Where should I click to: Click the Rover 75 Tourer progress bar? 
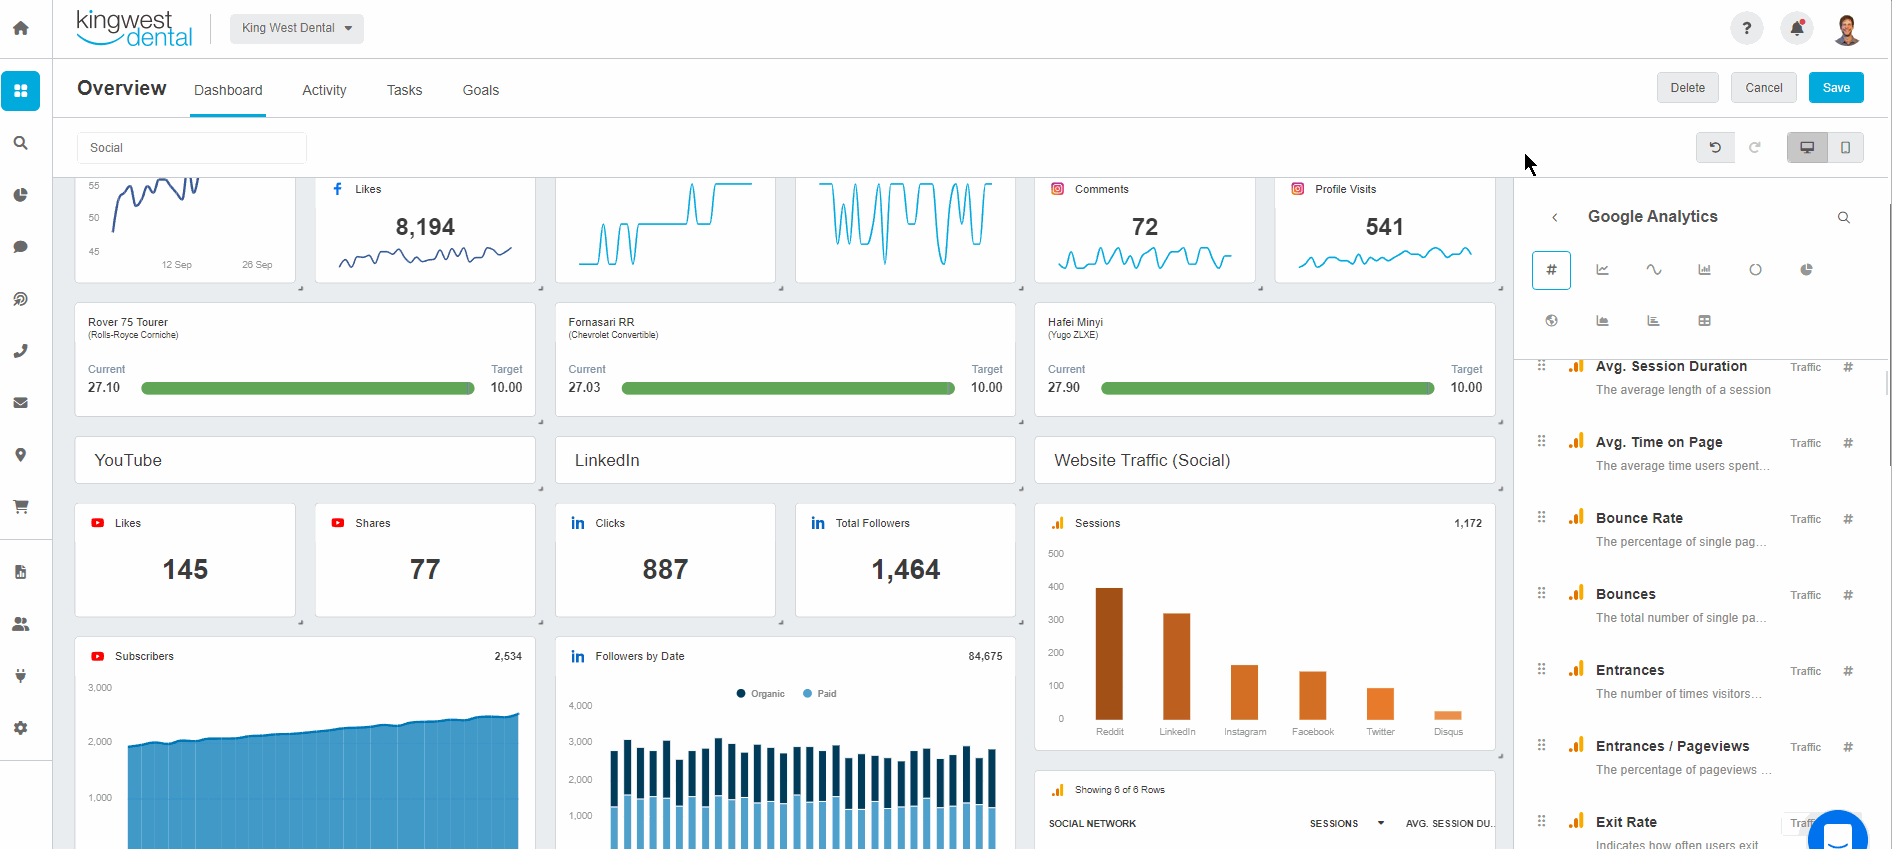(x=307, y=388)
